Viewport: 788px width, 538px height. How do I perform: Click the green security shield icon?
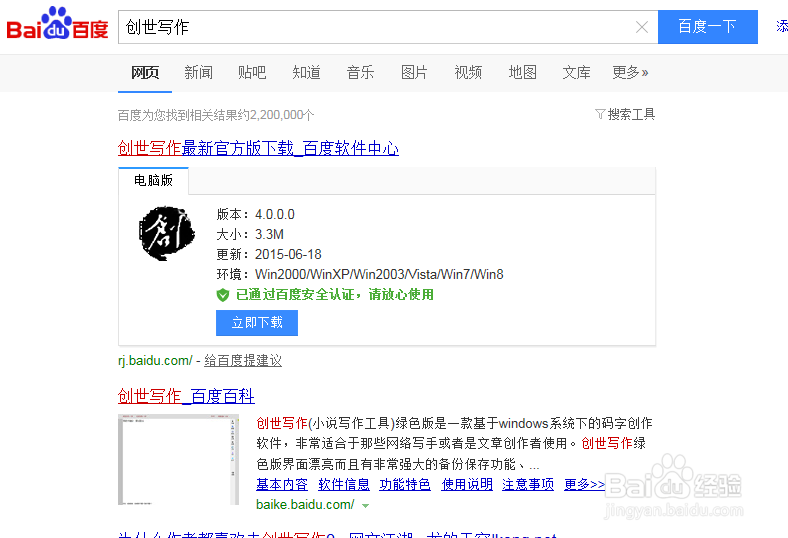(x=223, y=295)
